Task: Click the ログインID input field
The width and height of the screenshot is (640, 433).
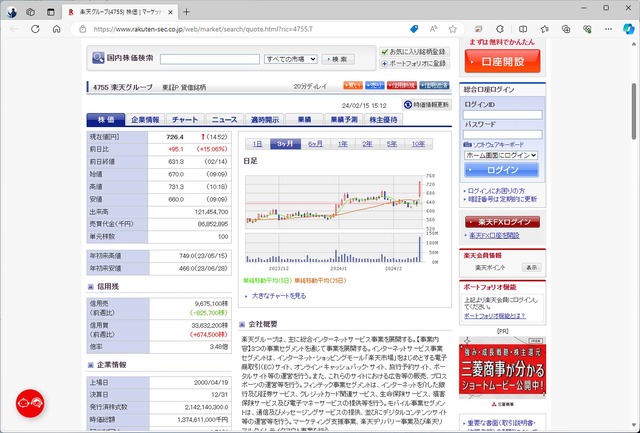Action: tap(502, 115)
